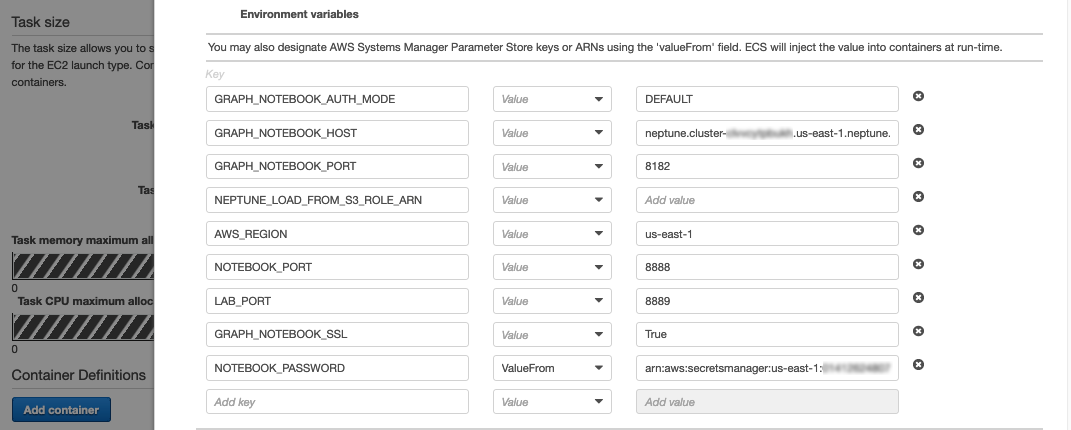Open the ValueFrom dropdown for NOTEBOOK_PASSWORD
Screen dimensions: 1071x430
(551, 368)
